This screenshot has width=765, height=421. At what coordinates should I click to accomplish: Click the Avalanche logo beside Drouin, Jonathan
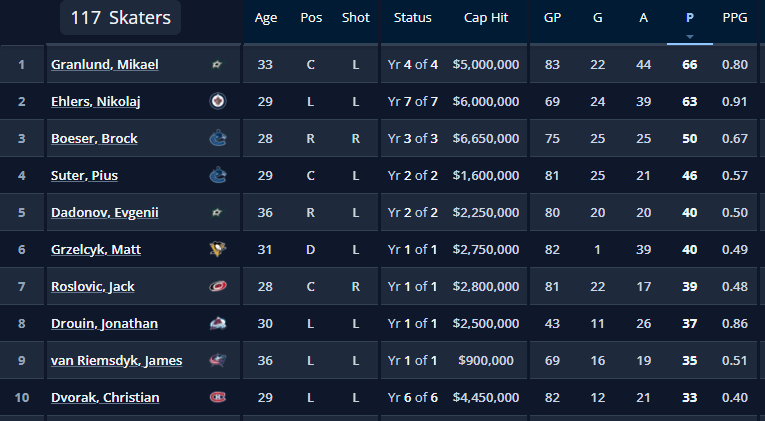[x=217, y=323]
